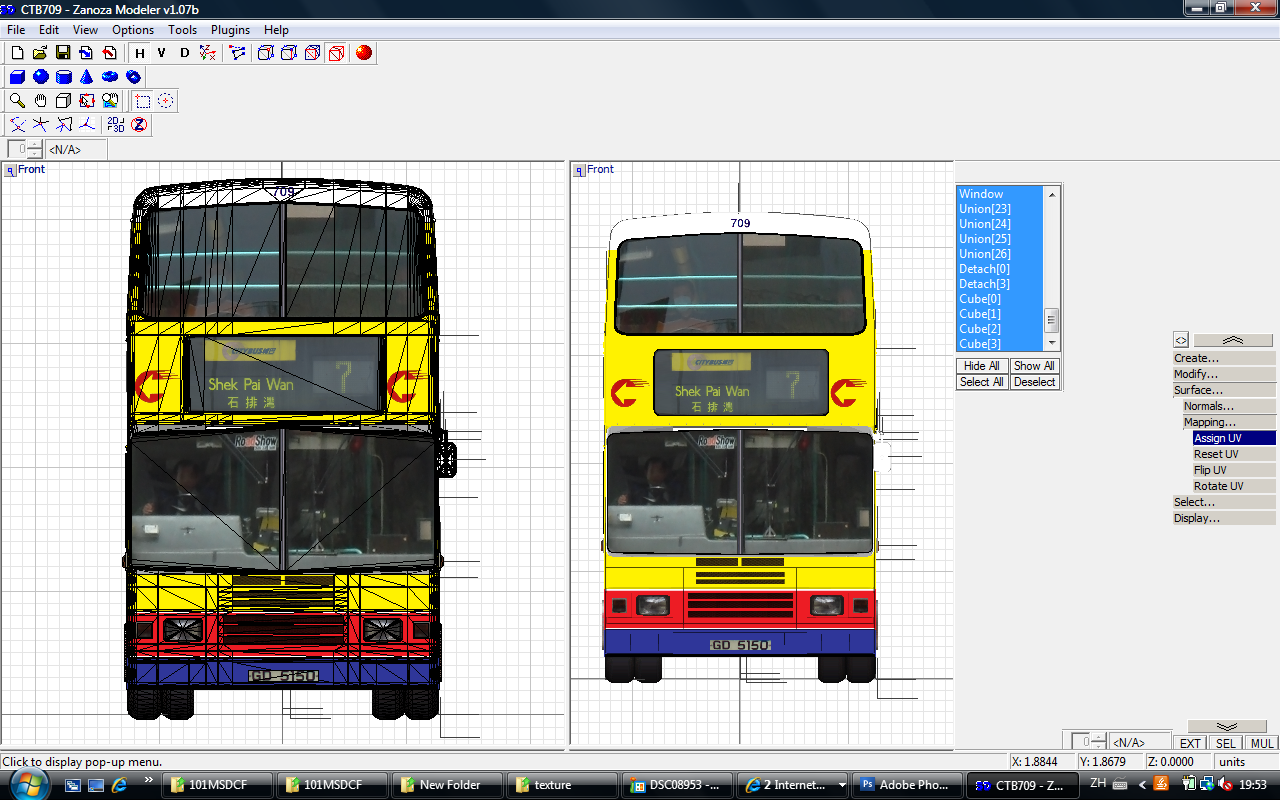
Task: Select Union[23] in object list
Action: [x=1000, y=209]
